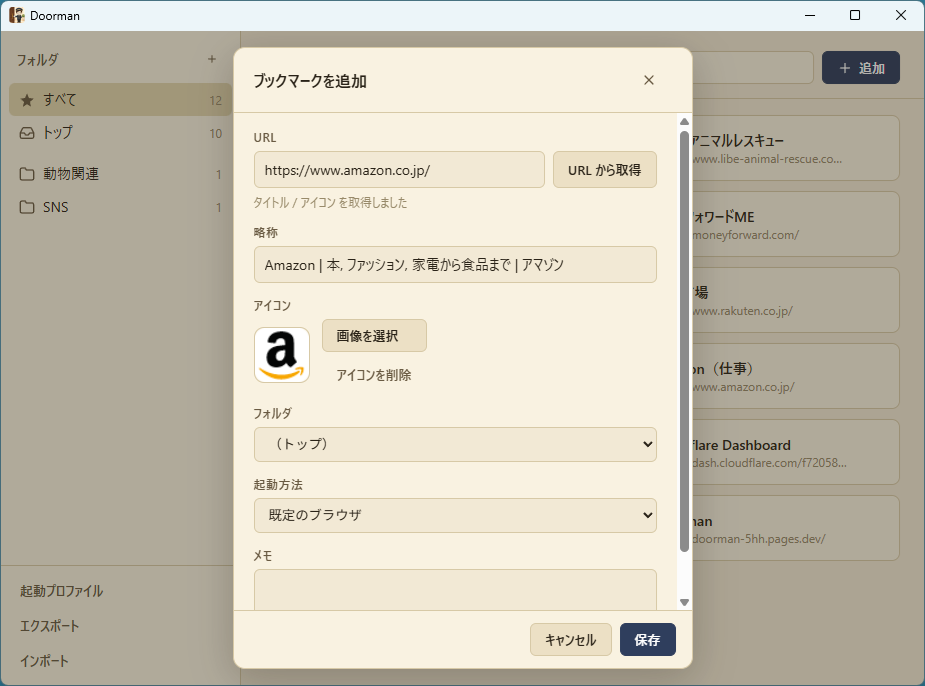Open the 動物関連 folder icon

click(x=29, y=173)
